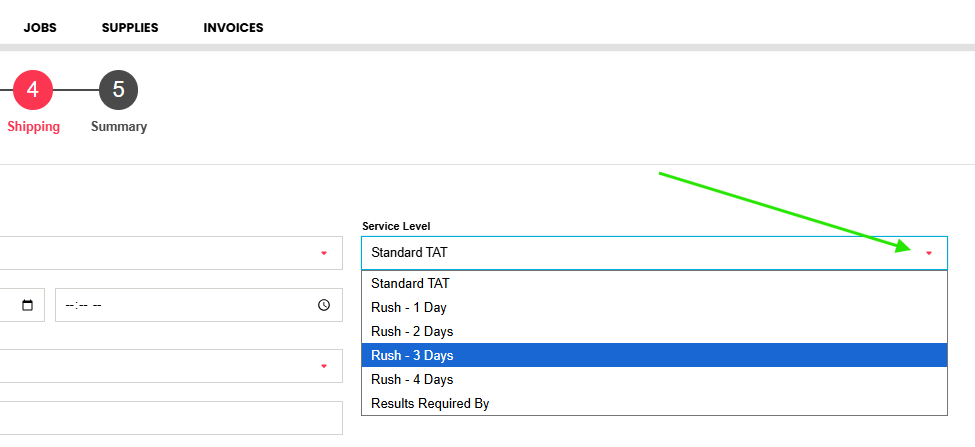Click step 4 Shipping circle
This screenshot has width=975, height=447.
point(33,90)
